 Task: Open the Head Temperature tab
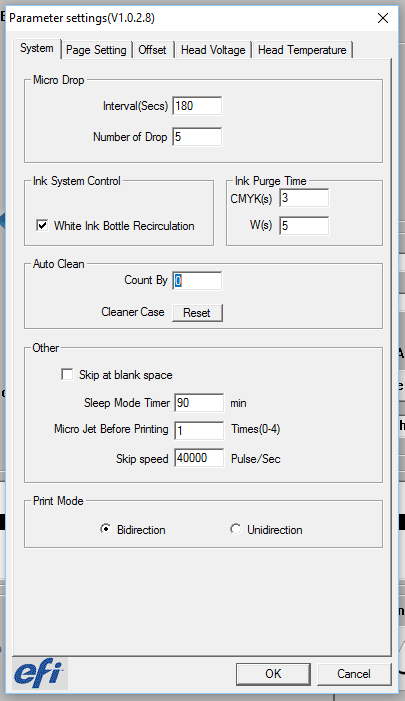click(x=302, y=50)
